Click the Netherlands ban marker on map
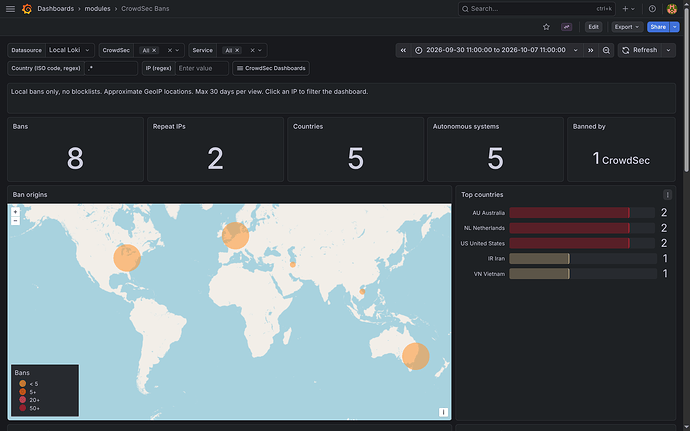The width and height of the screenshot is (690, 431). 235,236
